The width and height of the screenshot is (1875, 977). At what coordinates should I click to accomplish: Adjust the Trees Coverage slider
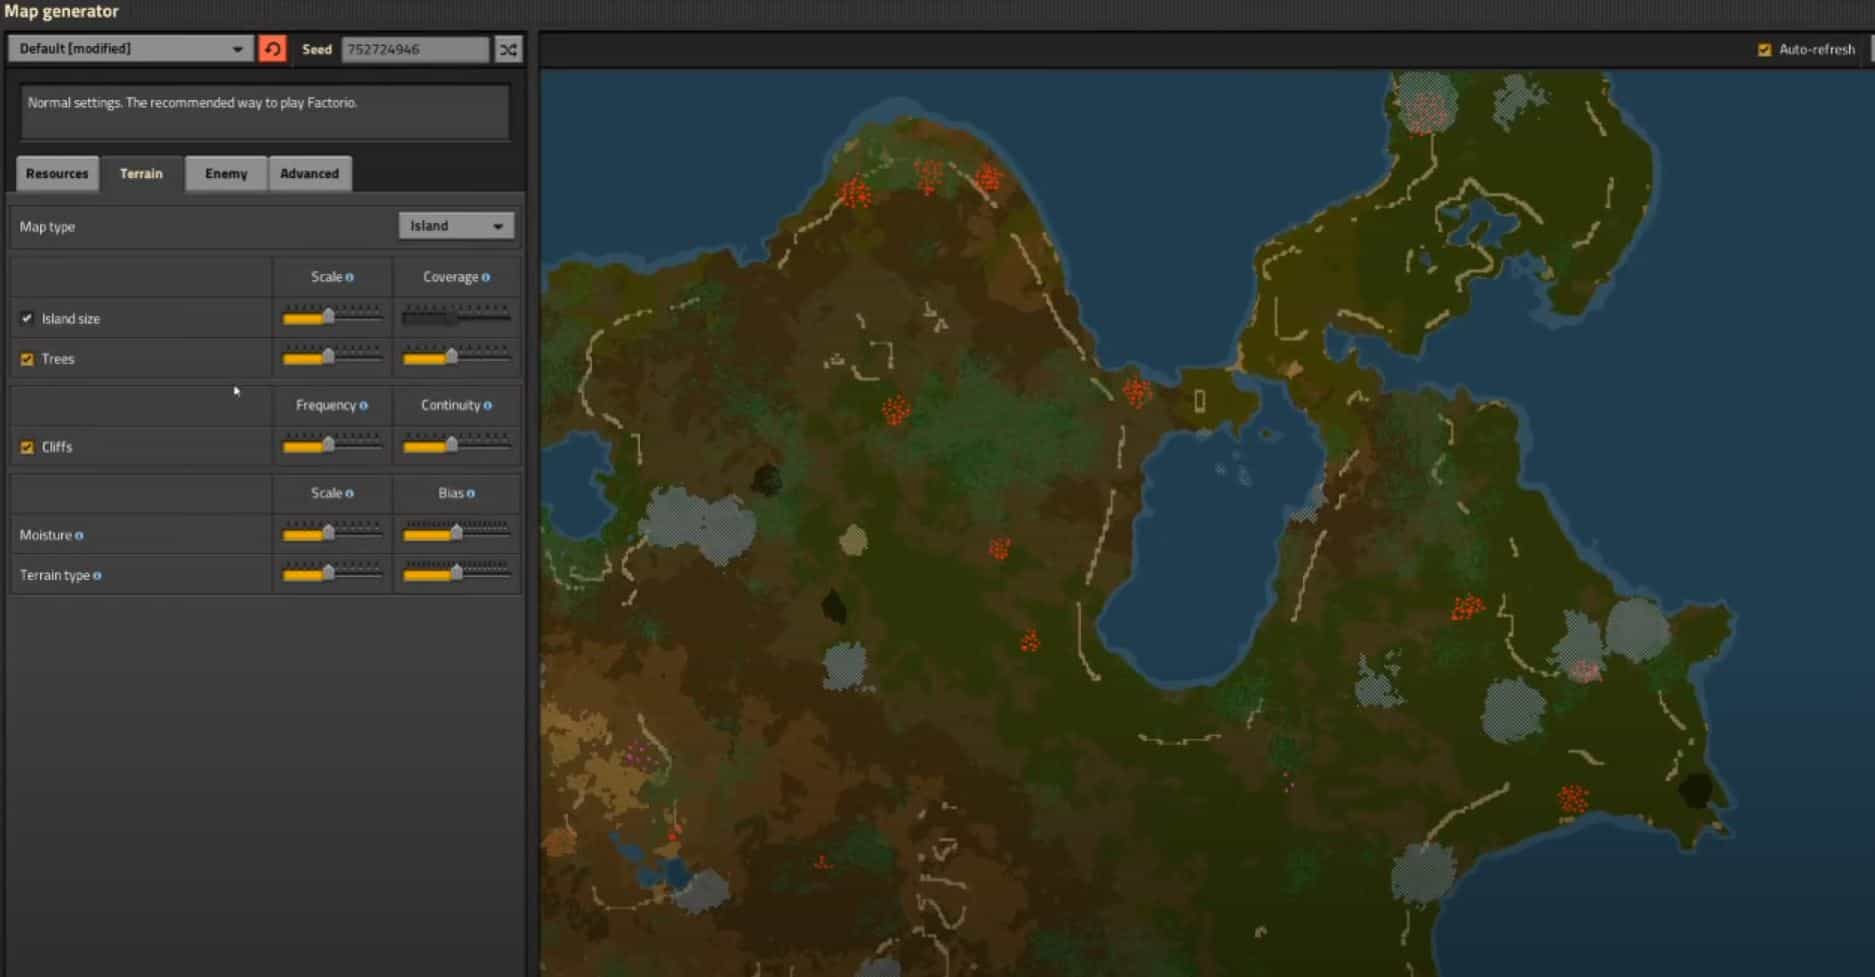point(456,356)
